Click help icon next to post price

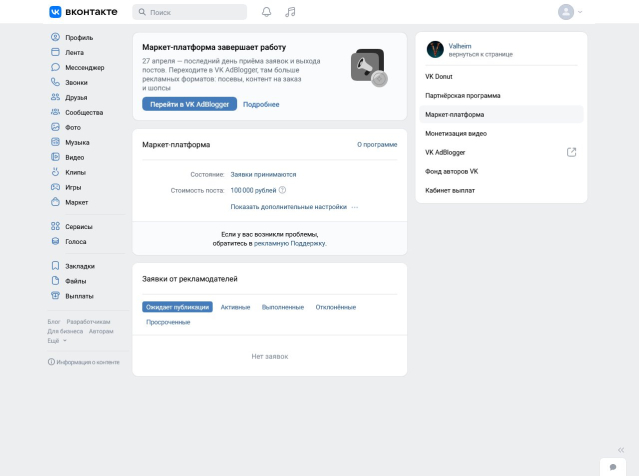pyautogui.click(x=283, y=190)
